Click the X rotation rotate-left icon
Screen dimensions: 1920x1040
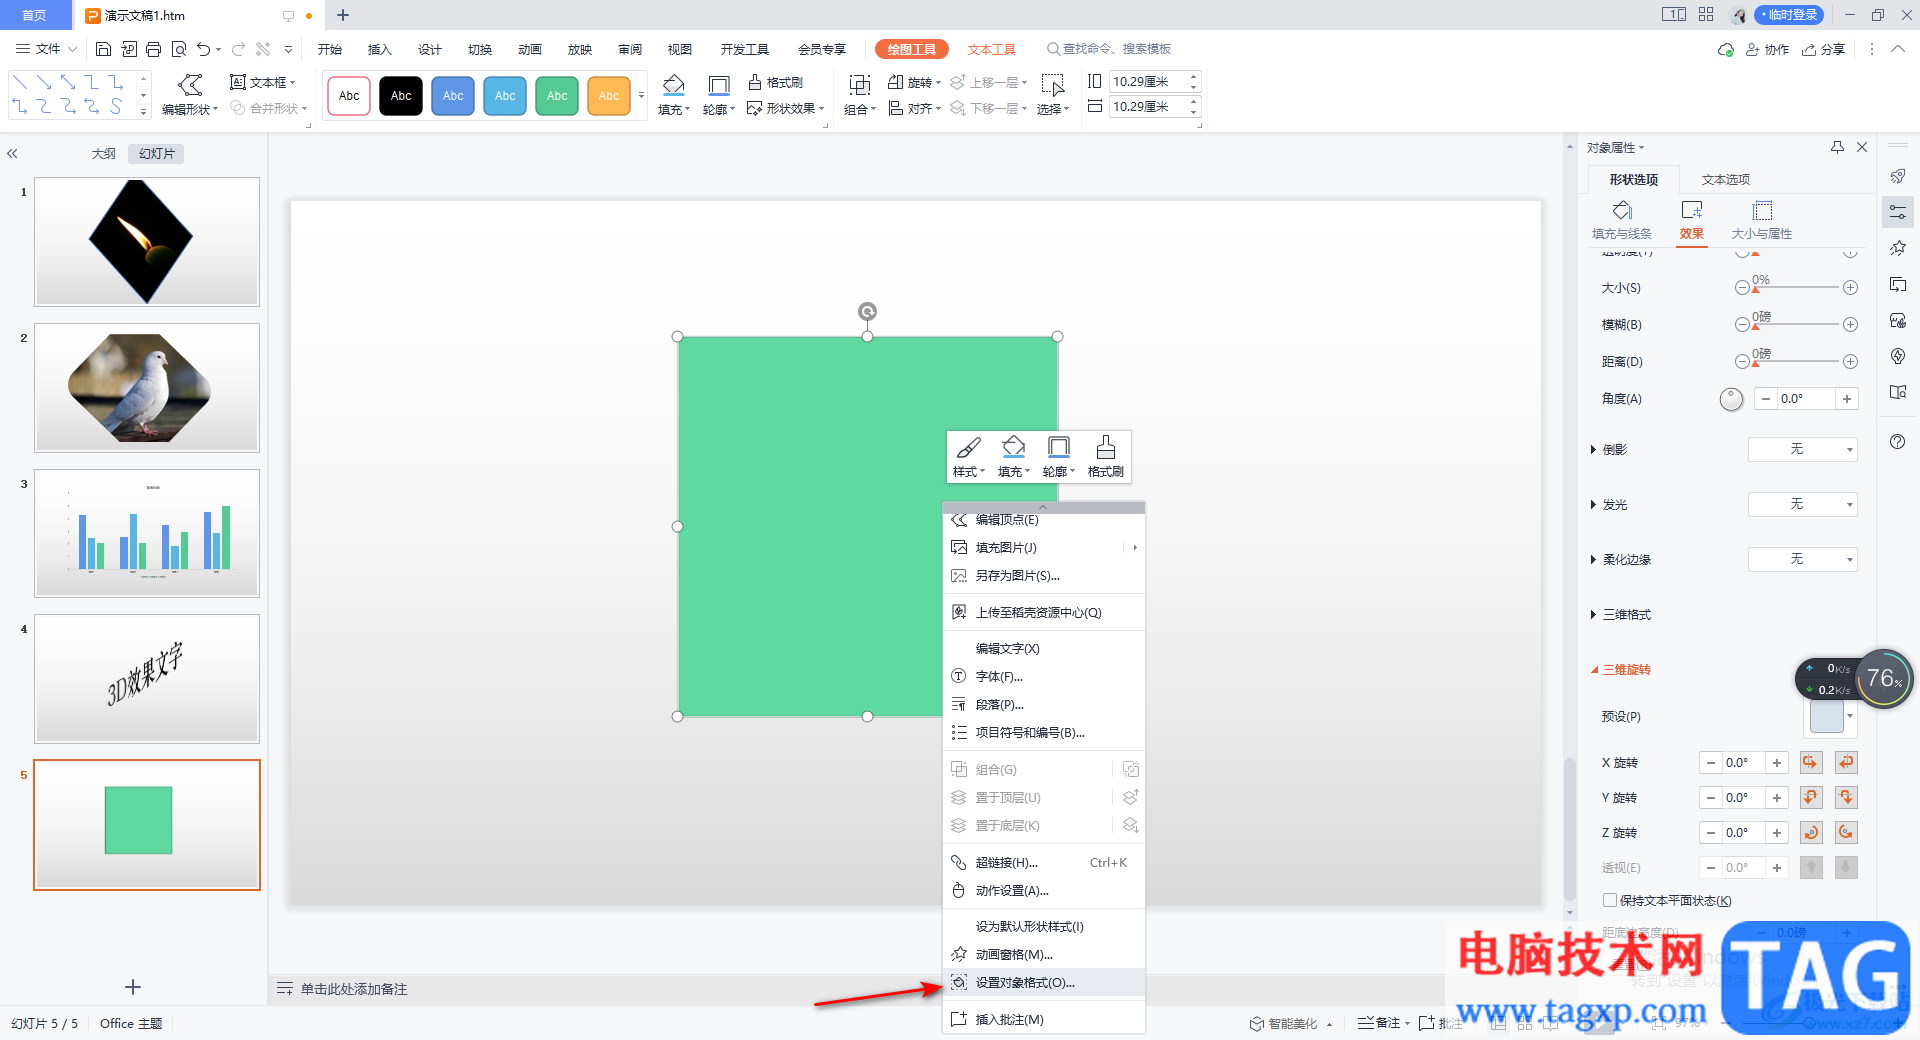tap(1810, 762)
